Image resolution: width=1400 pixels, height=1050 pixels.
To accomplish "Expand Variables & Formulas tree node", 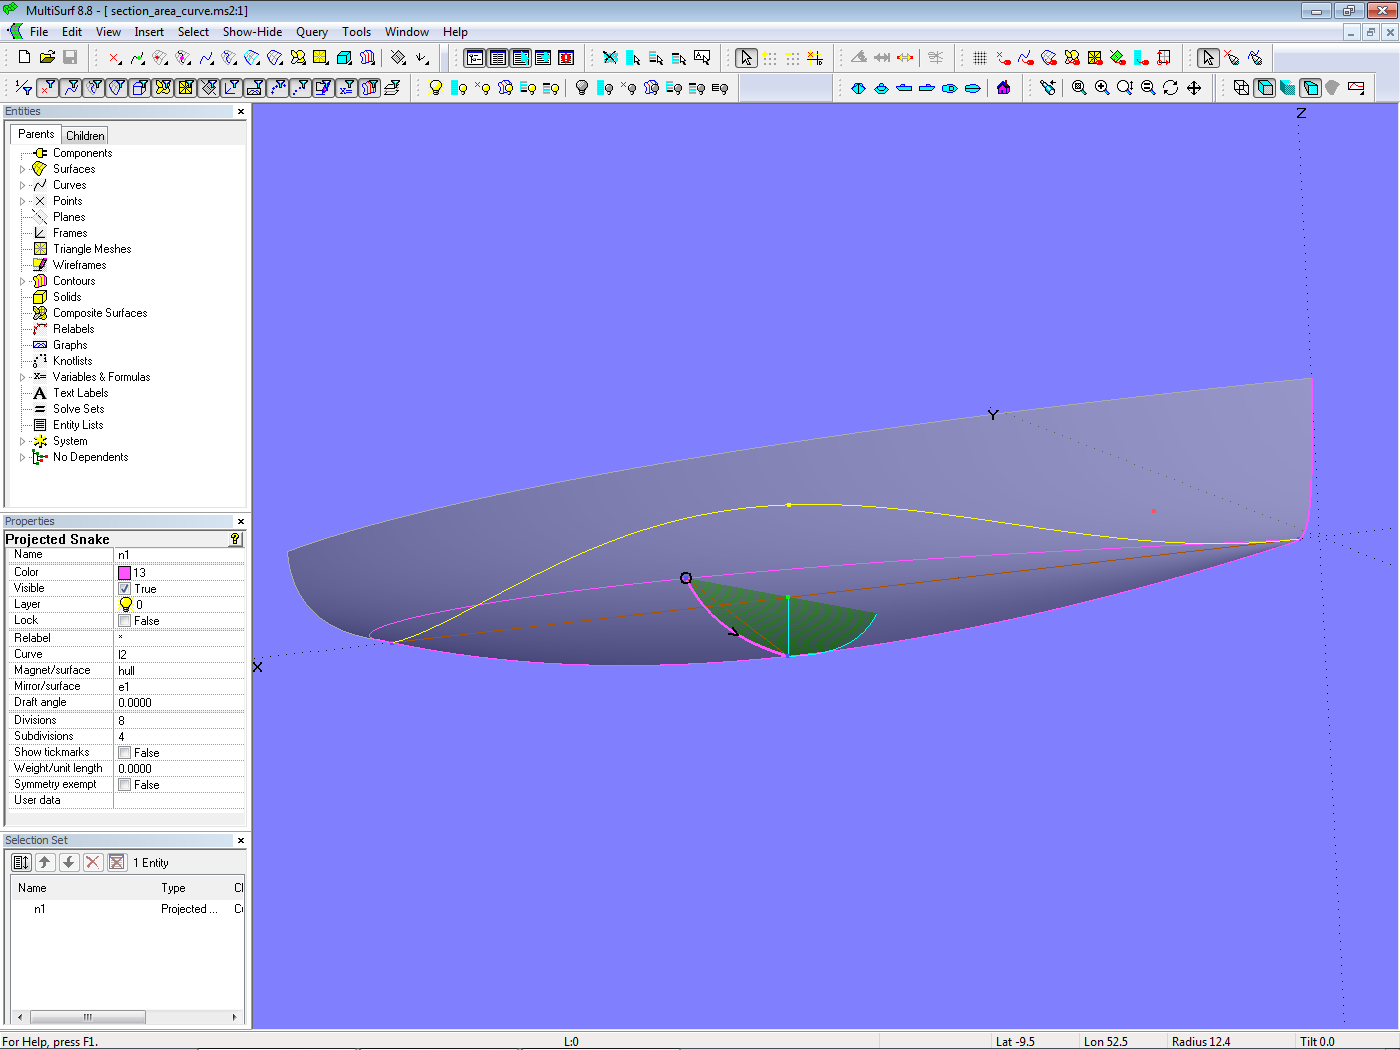I will coord(23,378).
